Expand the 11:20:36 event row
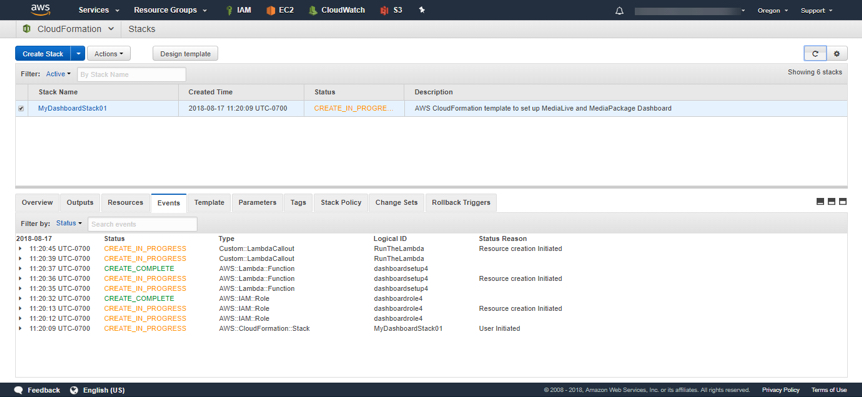The image size is (862, 397). coord(20,279)
